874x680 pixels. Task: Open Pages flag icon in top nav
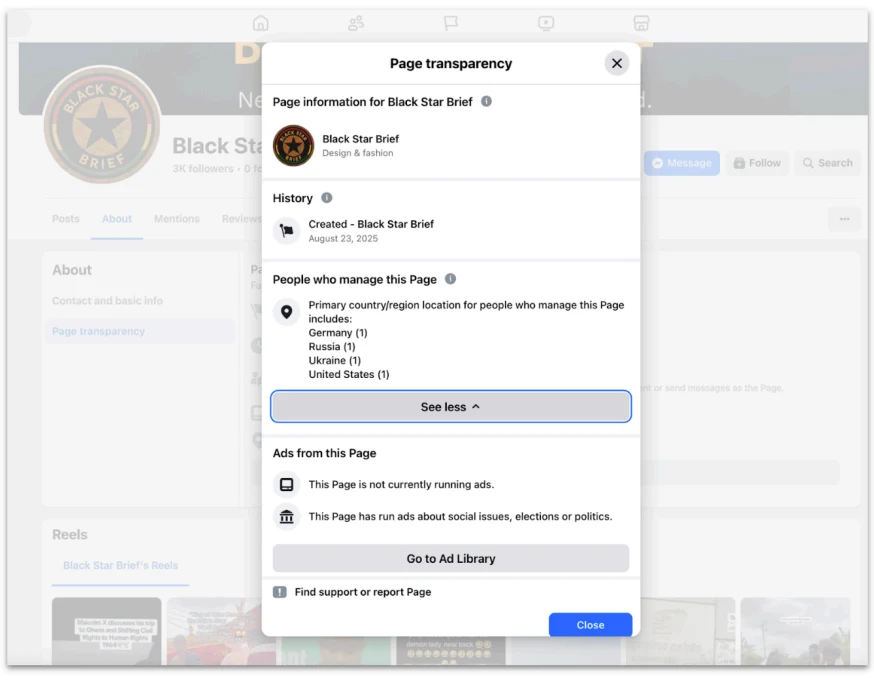pos(450,23)
